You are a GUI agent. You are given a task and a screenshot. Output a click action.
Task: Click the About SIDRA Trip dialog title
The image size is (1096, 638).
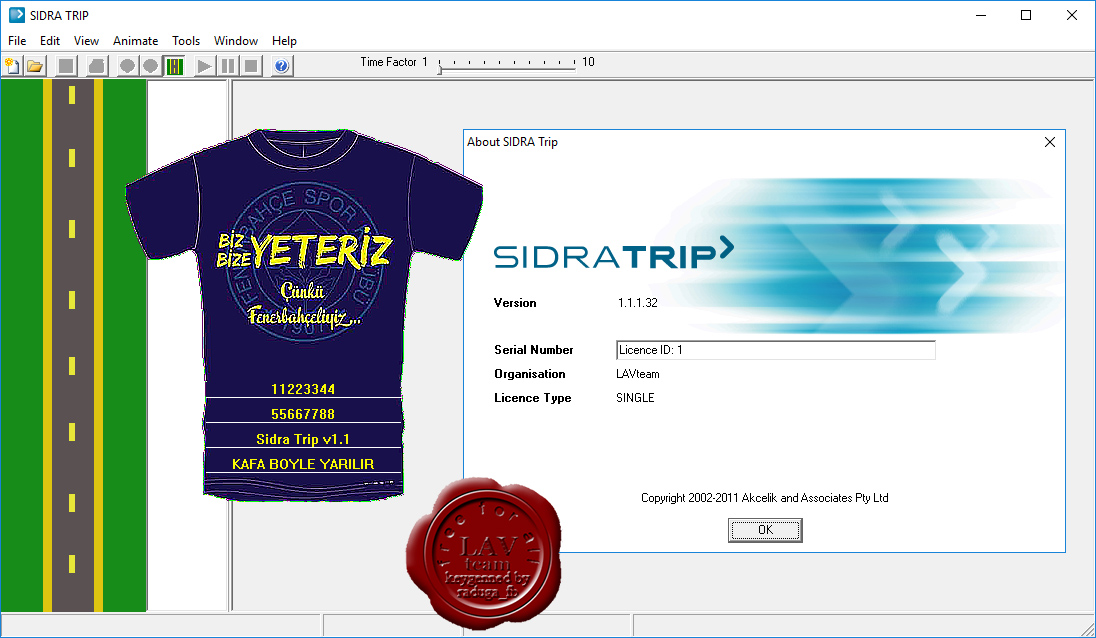pyautogui.click(x=512, y=142)
